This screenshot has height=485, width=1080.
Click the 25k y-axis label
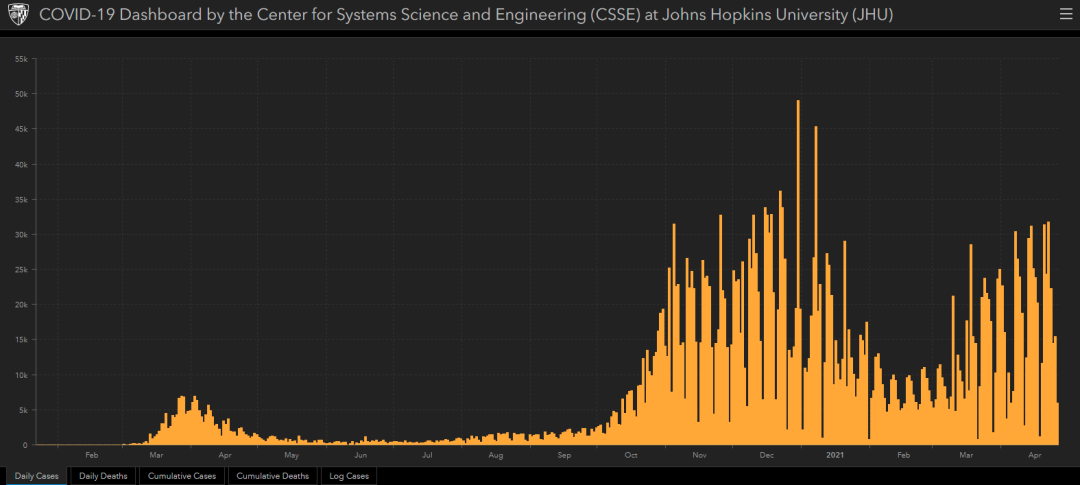coord(21,269)
